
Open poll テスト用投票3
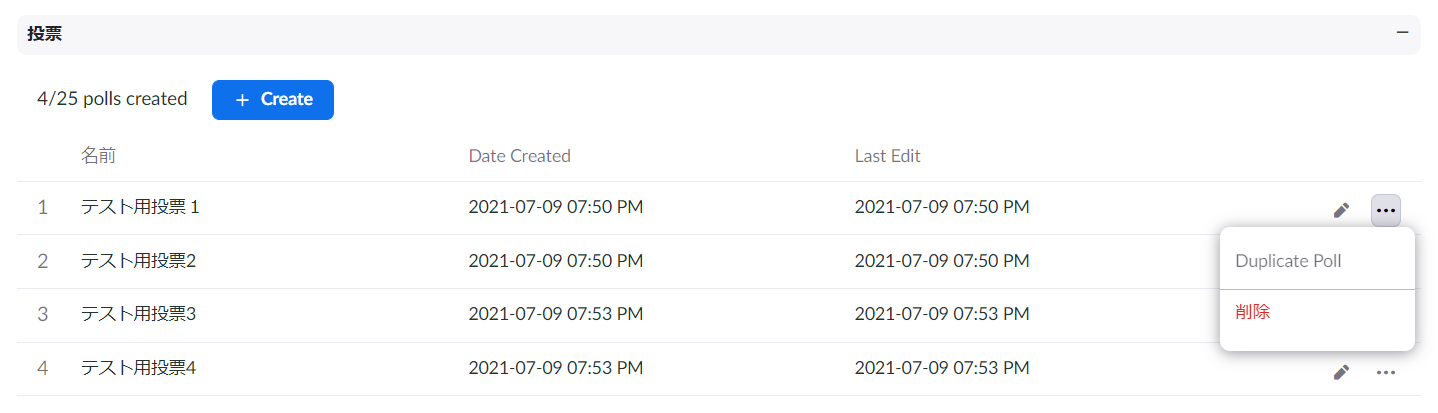138,315
